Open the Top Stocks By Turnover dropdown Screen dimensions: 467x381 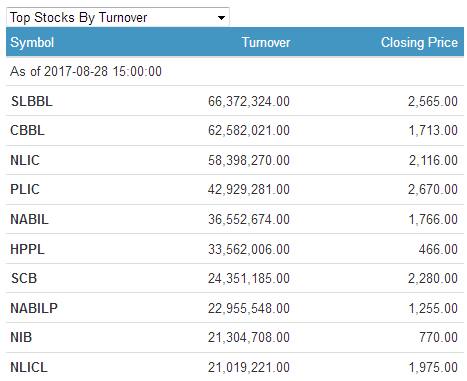click(118, 17)
